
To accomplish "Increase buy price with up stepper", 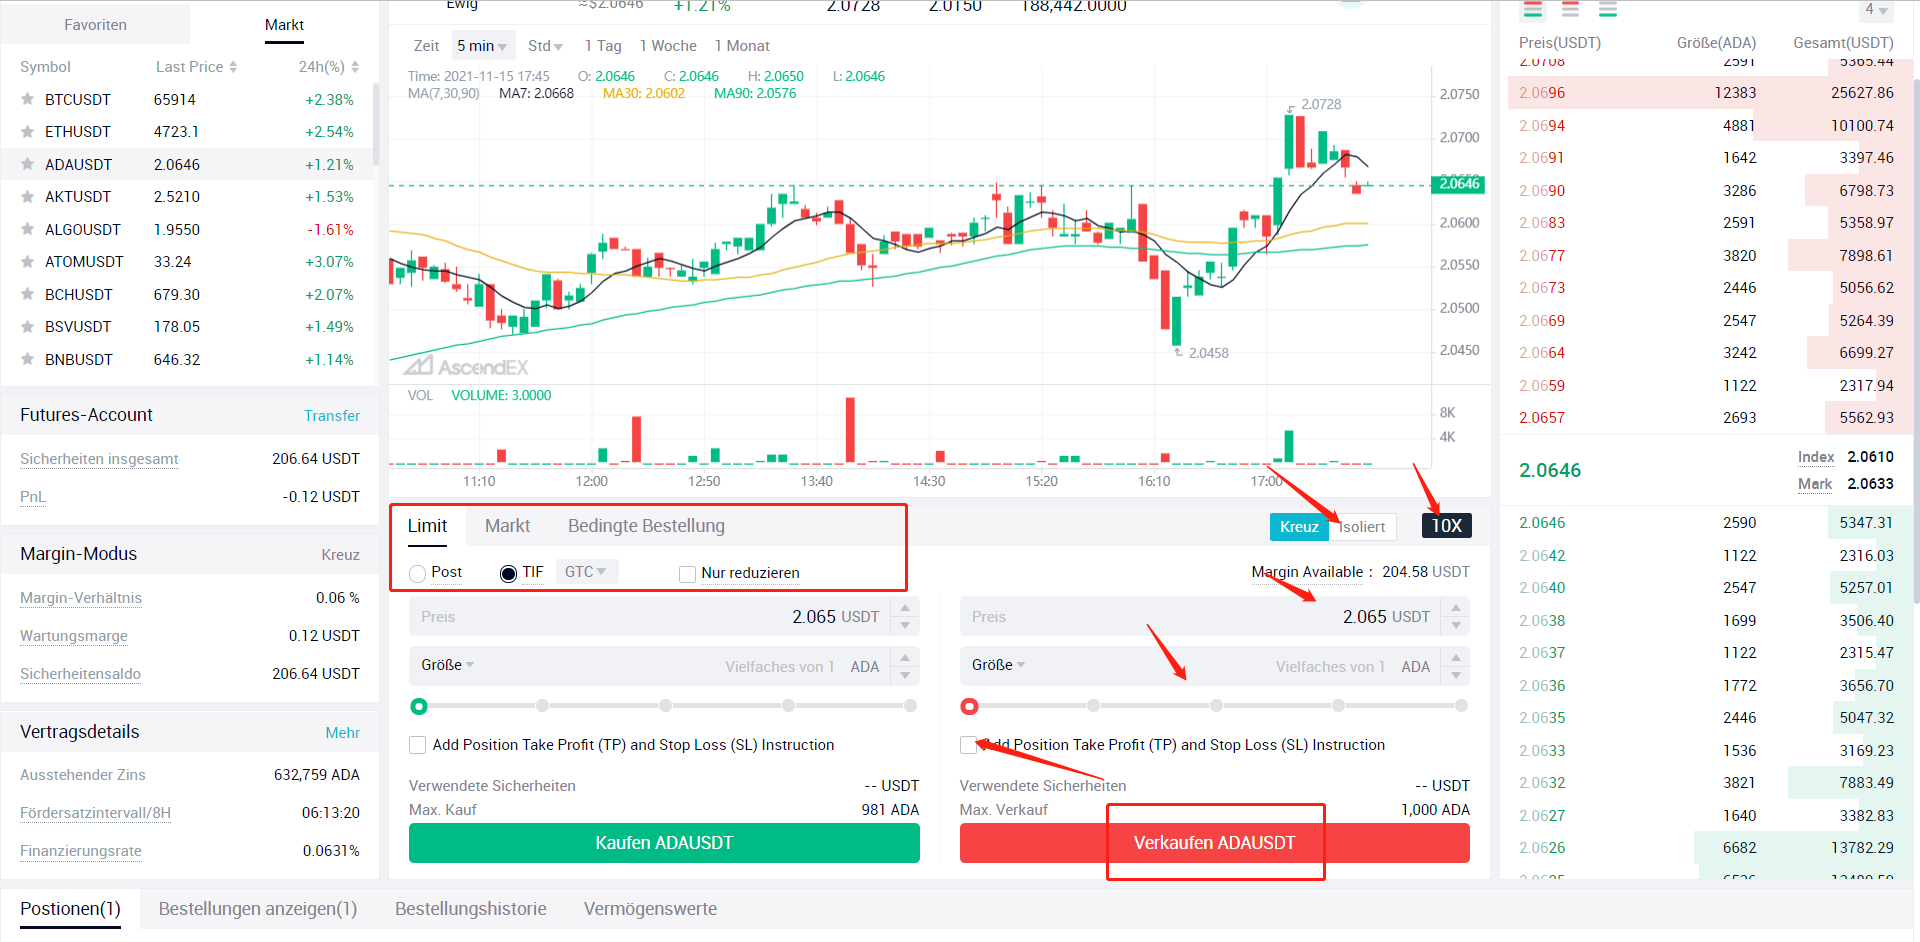I will click(905, 607).
